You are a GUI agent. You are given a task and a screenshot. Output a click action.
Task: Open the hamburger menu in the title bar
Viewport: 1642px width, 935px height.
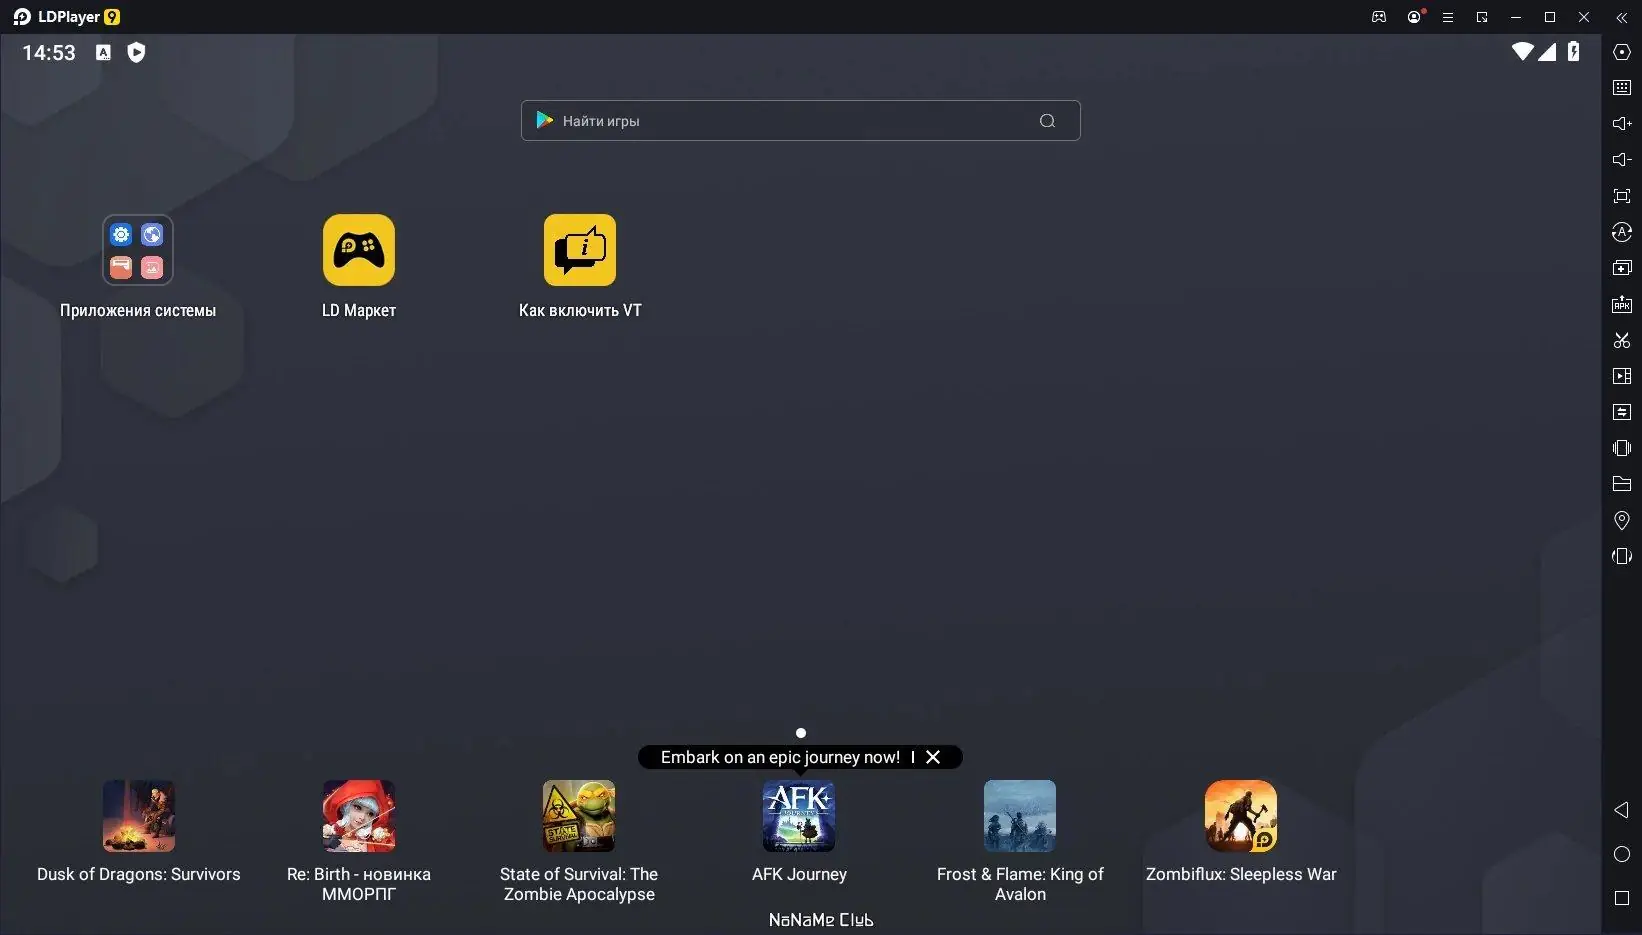tap(1447, 17)
